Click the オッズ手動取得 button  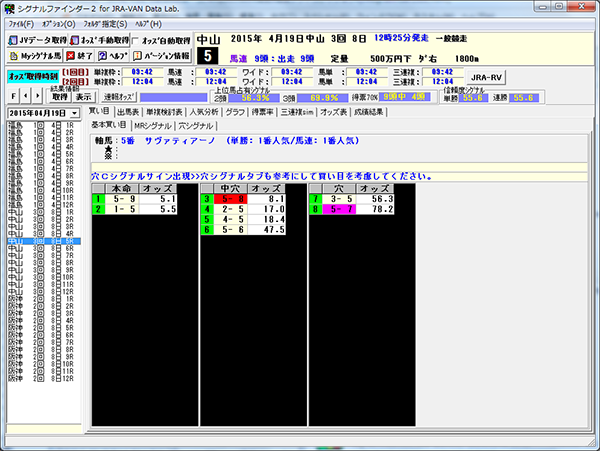coord(99,41)
